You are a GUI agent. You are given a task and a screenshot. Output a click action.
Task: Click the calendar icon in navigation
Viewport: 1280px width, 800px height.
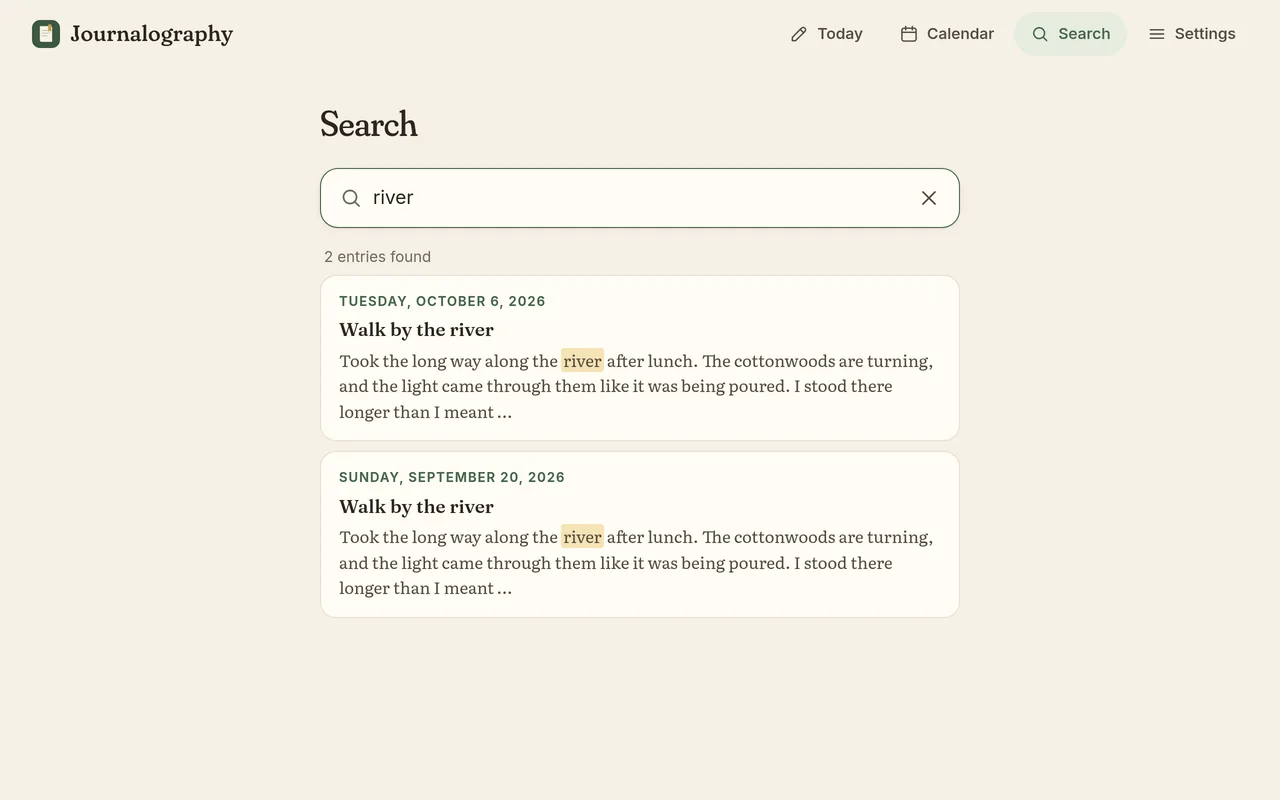pos(909,34)
